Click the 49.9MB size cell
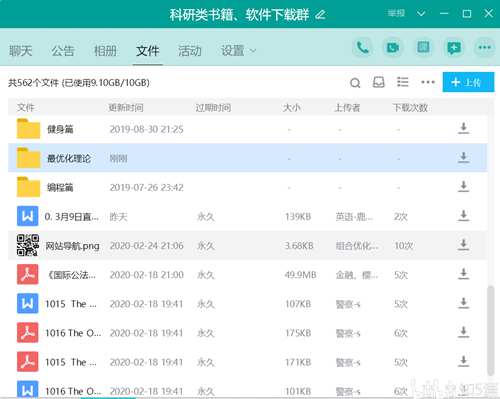The width and height of the screenshot is (500, 399). coord(300,275)
